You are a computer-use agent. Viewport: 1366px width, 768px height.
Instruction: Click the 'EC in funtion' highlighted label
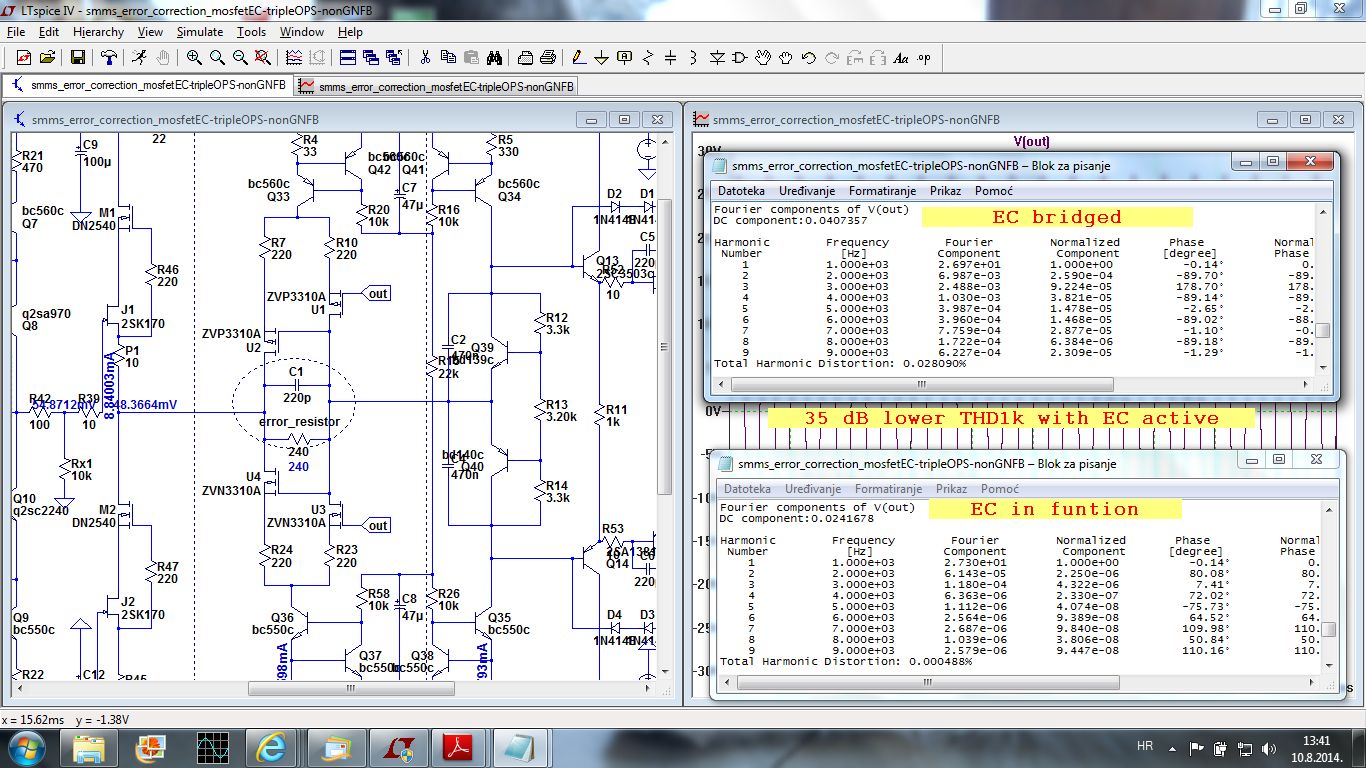pos(1055,509)
